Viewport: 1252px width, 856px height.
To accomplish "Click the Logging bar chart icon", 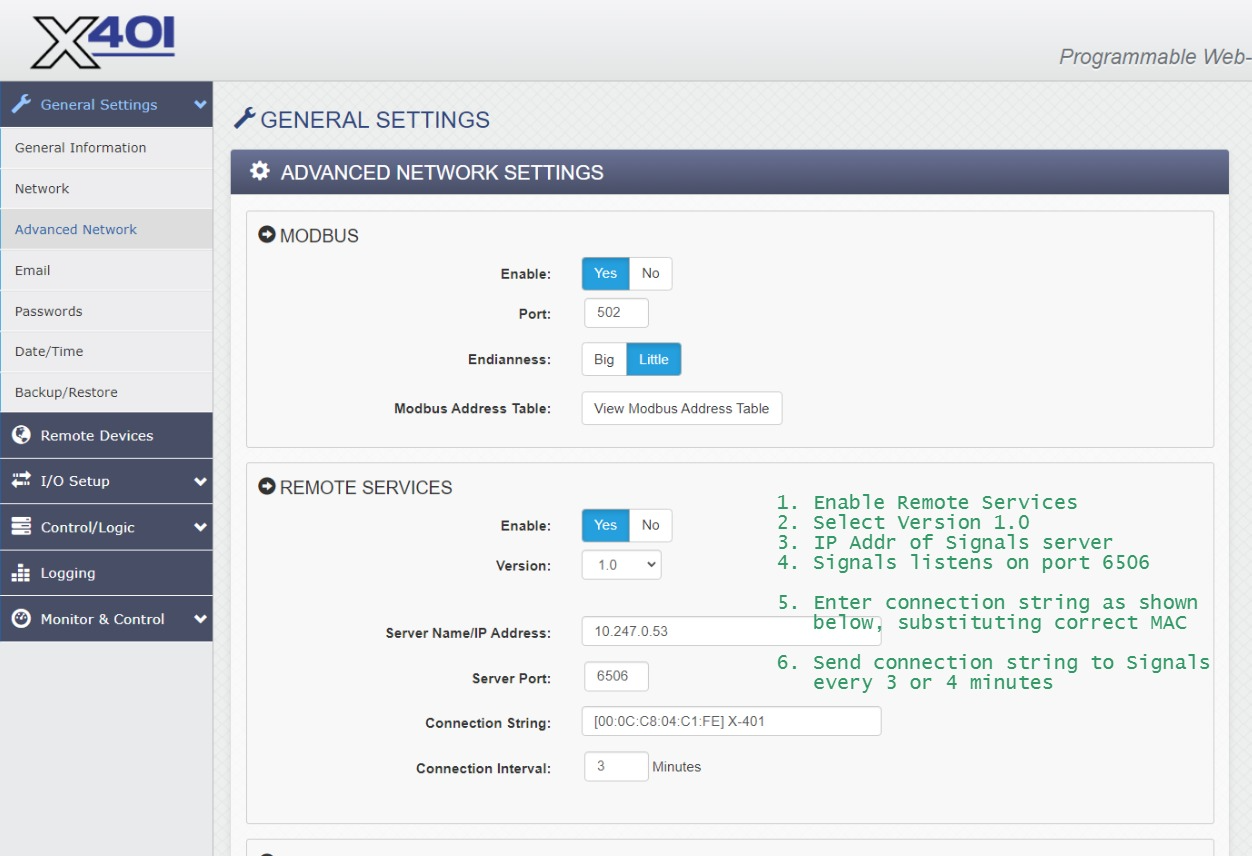I will pos(21,573).
